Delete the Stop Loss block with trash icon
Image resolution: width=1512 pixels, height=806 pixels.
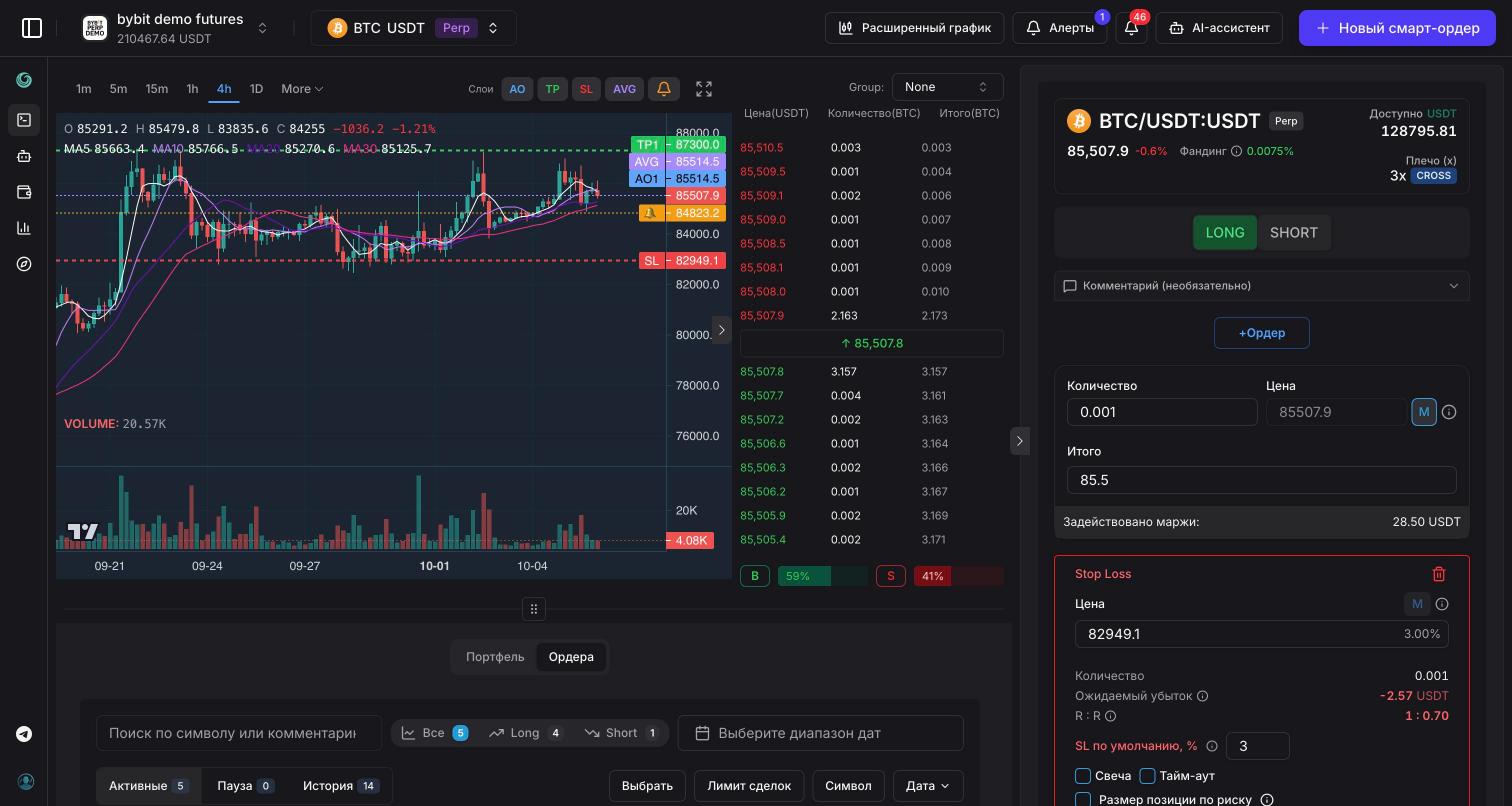click(1439, 574)
